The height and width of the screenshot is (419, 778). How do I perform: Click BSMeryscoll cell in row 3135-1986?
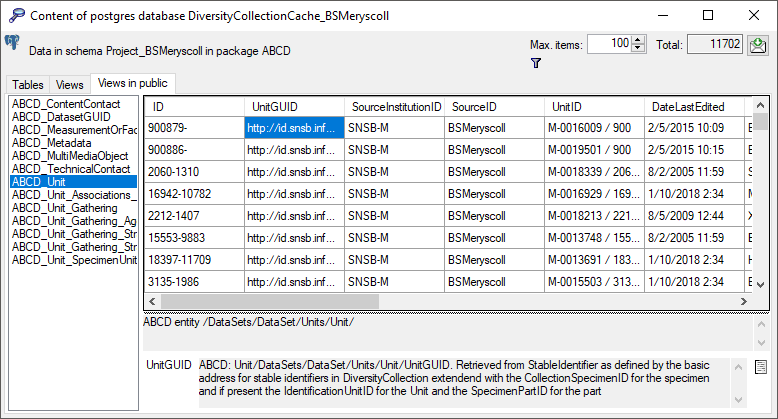click(494, 281)
